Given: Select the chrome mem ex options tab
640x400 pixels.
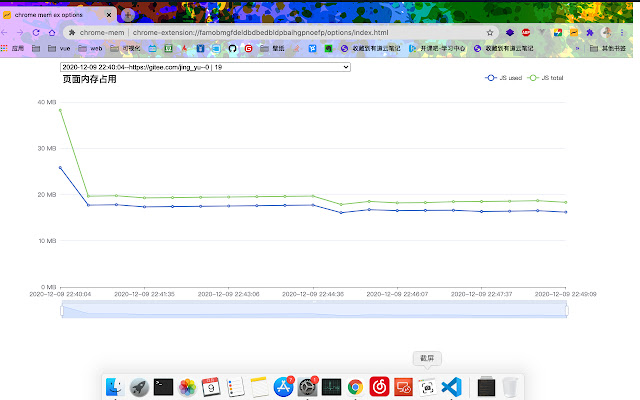Looking at the screenshot, I should pyautogui.click(x=58, y=15).
